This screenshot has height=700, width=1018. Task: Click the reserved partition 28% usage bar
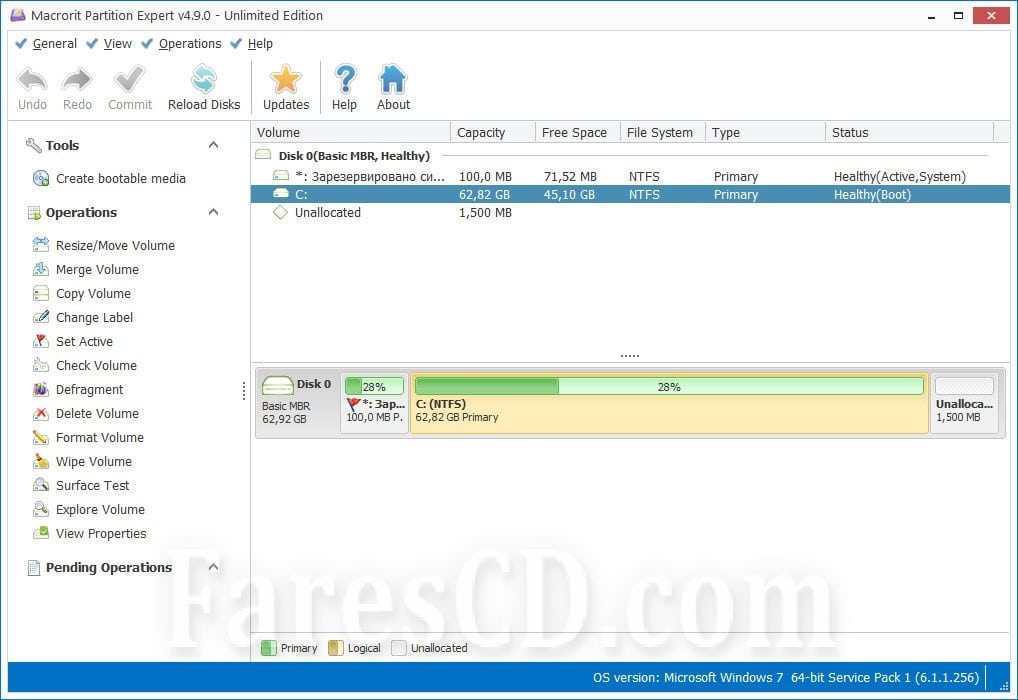click(x=374, y=386)
